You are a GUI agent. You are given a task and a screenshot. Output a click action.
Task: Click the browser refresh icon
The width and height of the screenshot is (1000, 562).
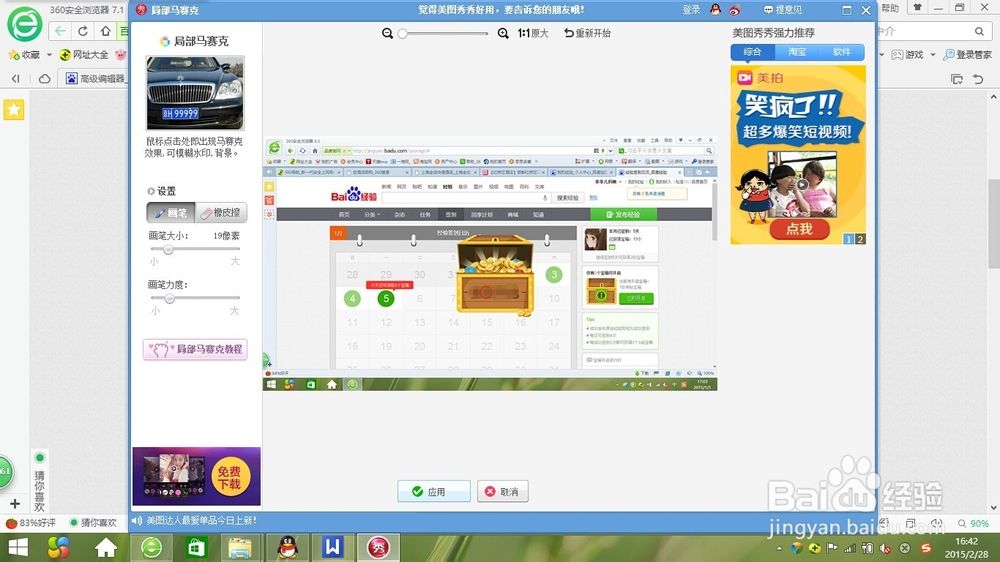pos(83,31)
